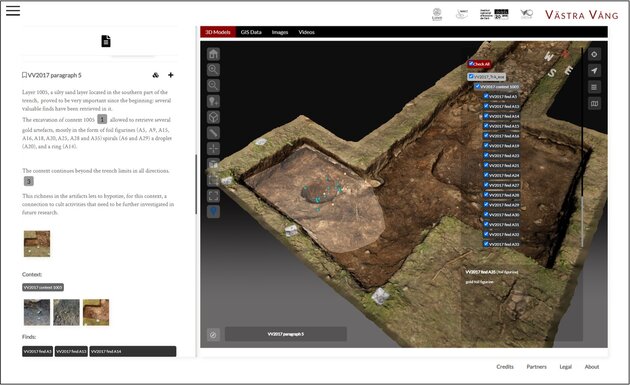
Task: Click the target icon in right toolbar
Action: [x=594, y=54]
